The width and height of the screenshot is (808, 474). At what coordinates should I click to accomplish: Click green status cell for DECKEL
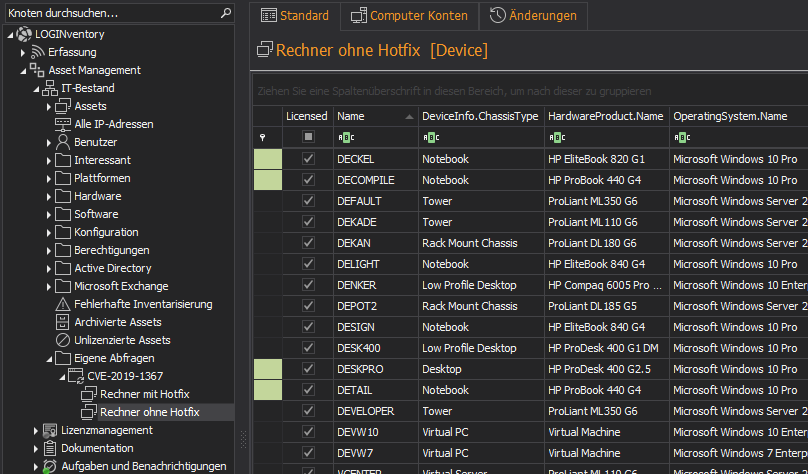point(268,159)
